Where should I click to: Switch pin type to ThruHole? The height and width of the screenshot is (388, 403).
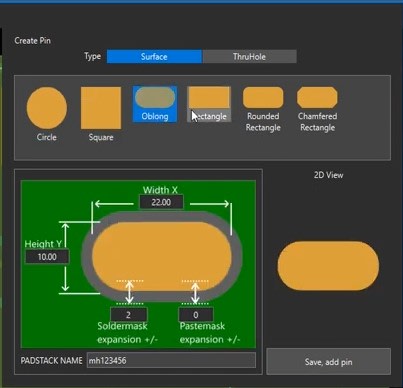click(x=249, y=57)
